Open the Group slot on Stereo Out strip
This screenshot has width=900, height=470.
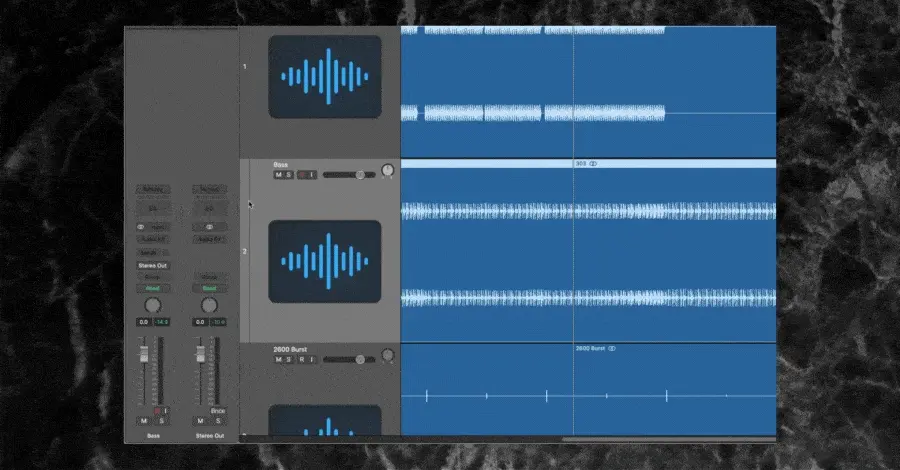tap(210, 277)
